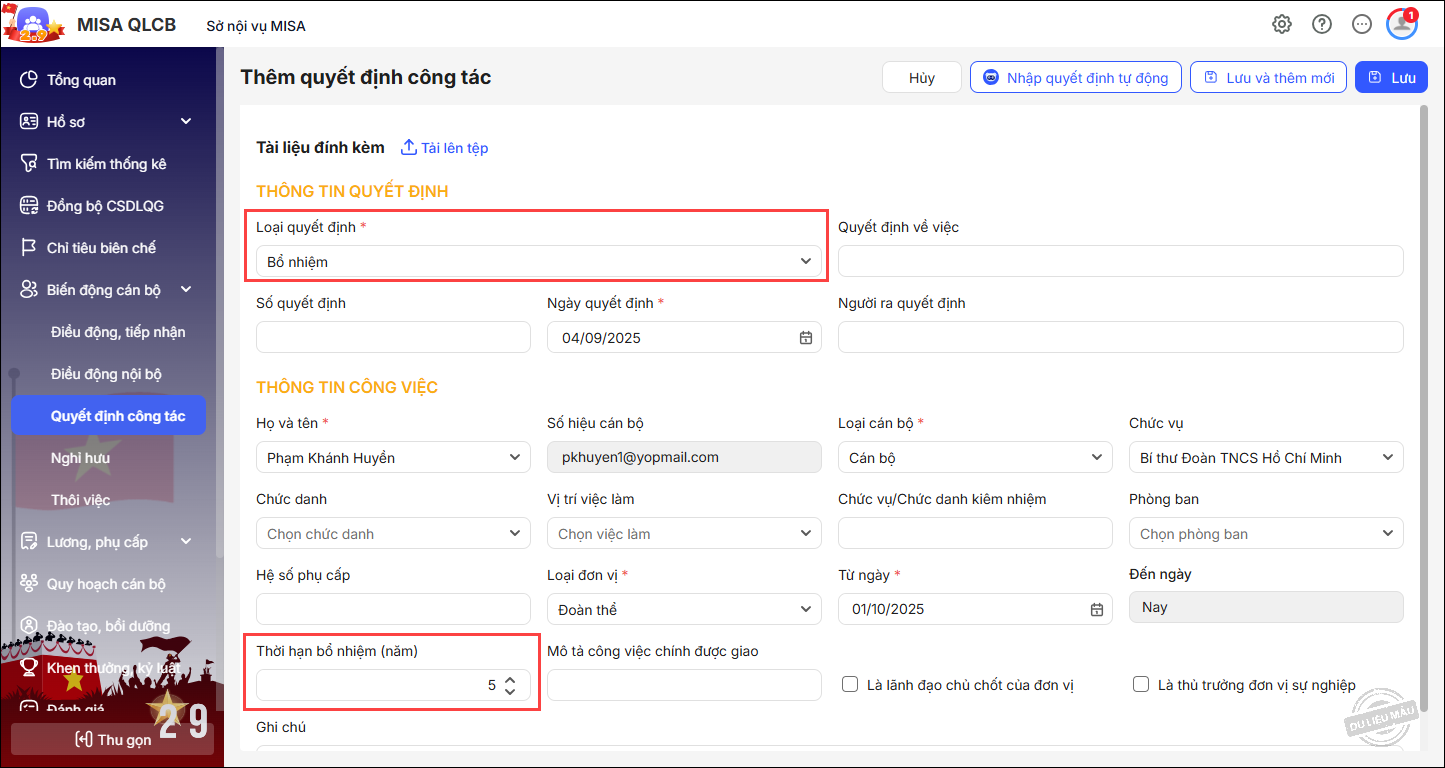Click the Tải lên tệp upload link
The width and height of the screenshot is (1445, 768).
(444, 148)
